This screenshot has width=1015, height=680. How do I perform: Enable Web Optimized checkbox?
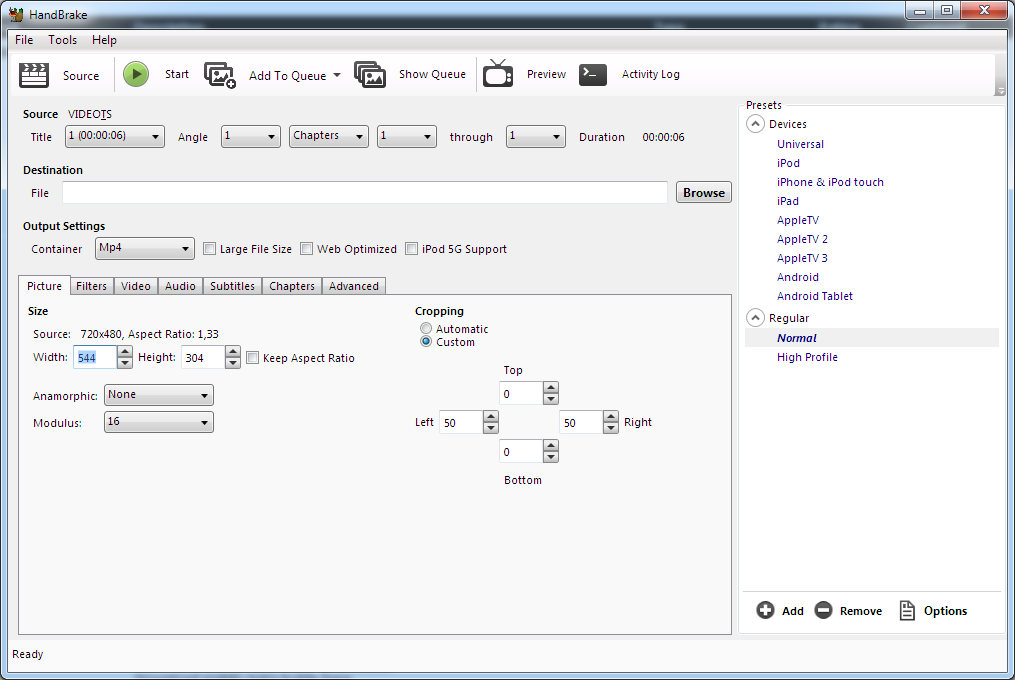[307, 249]
